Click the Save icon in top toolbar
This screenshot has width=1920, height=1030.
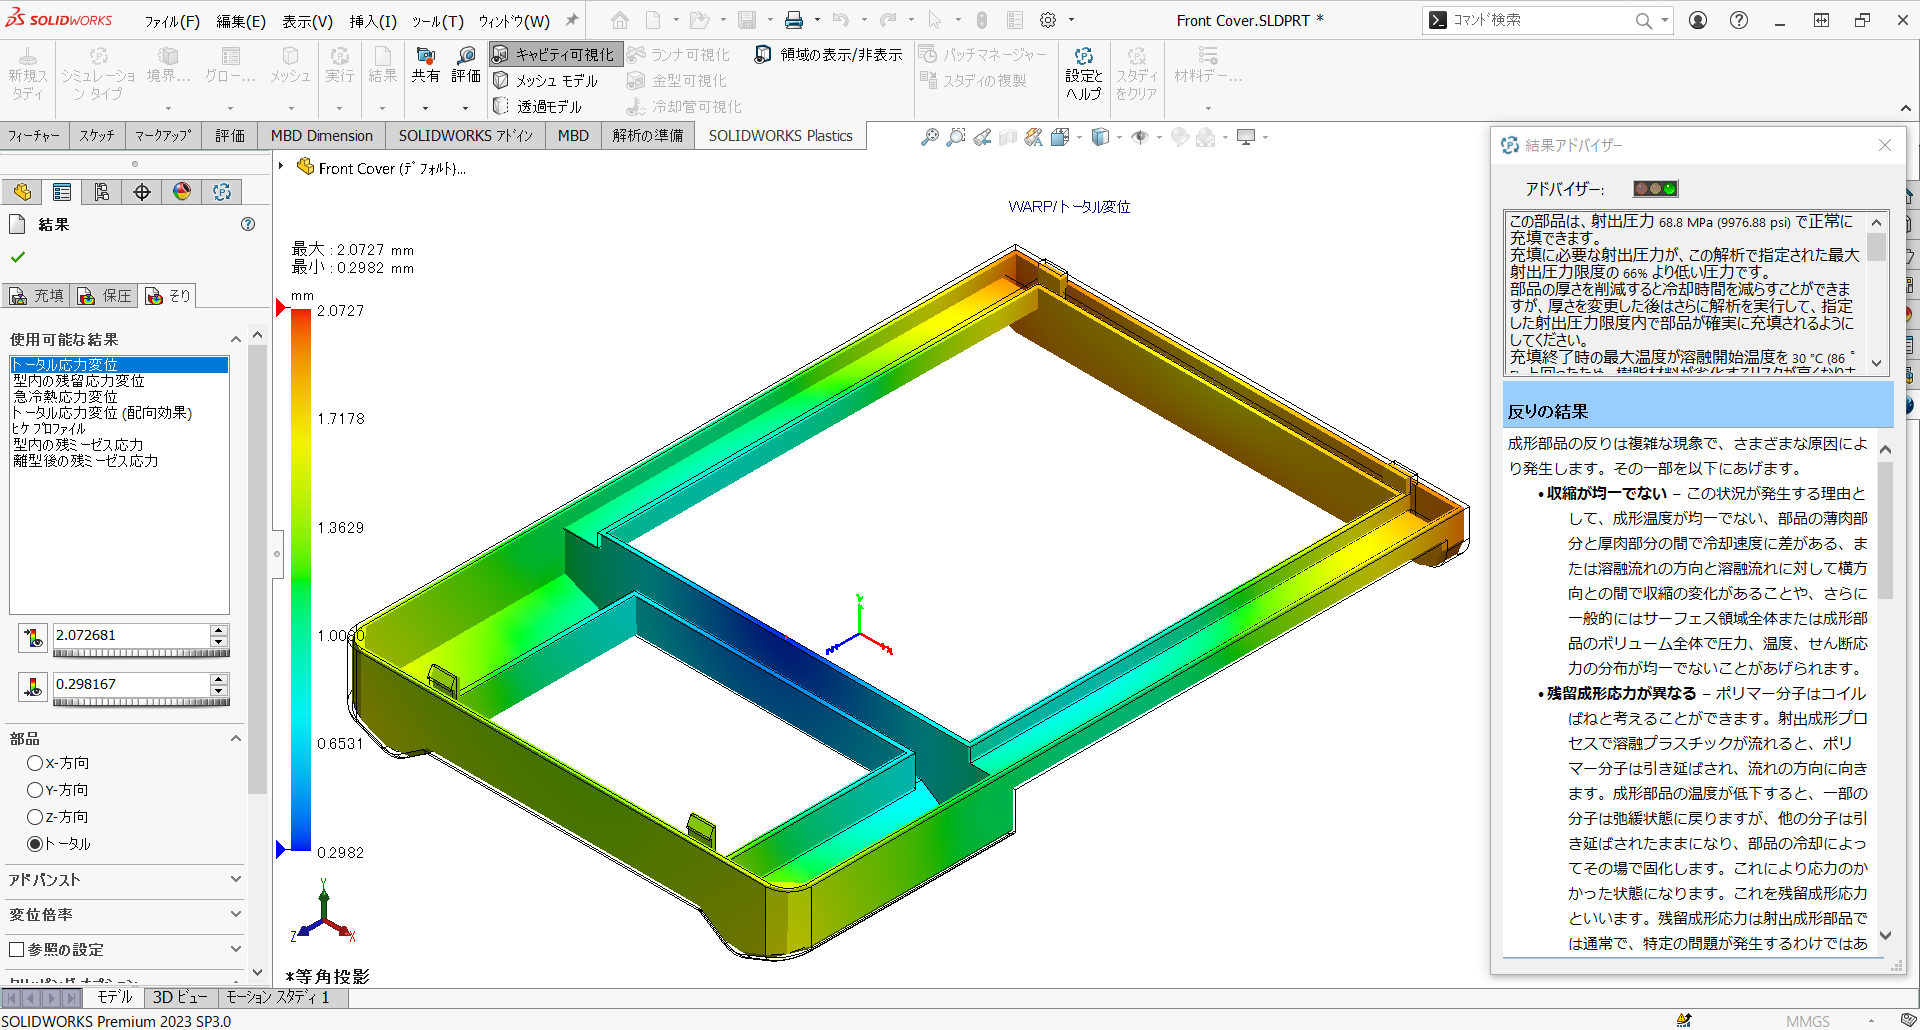tap(747, 20)
